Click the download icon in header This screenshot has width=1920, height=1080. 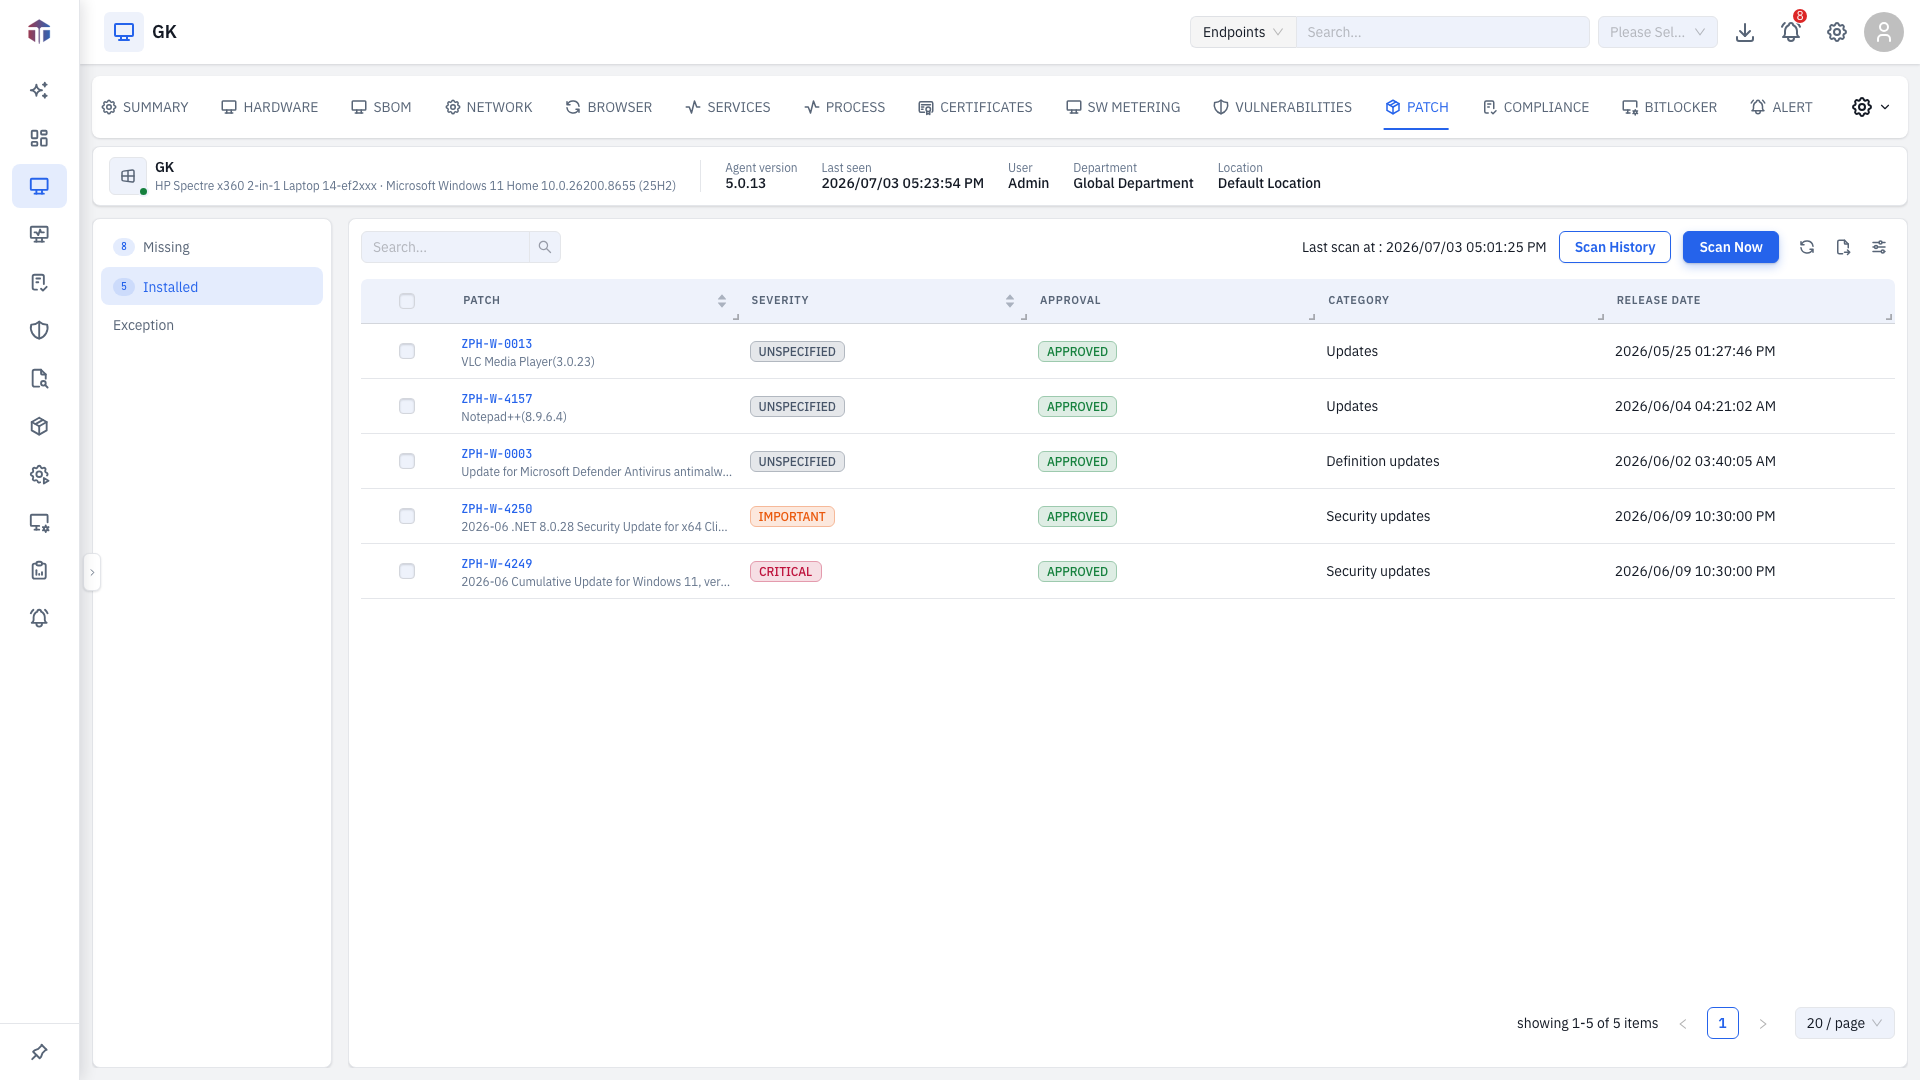(x=1745, y=32)
